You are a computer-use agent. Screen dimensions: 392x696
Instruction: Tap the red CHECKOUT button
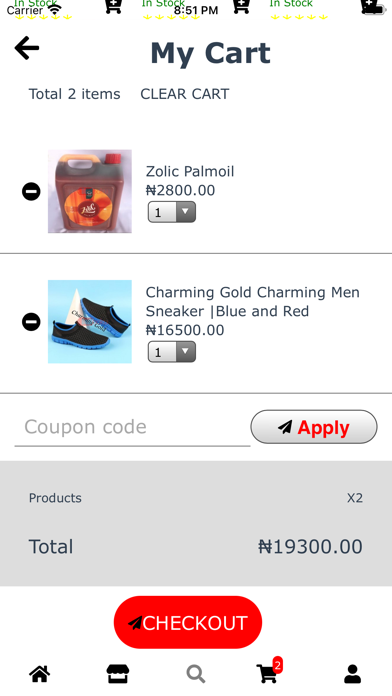pyautogui.click(x=188, y=622)
